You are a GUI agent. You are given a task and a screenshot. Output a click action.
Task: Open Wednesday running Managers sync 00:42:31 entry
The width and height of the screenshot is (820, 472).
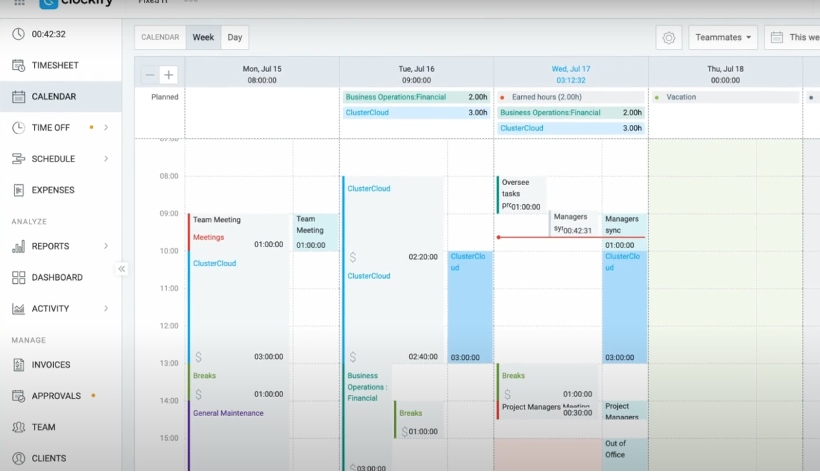point(574,223)
